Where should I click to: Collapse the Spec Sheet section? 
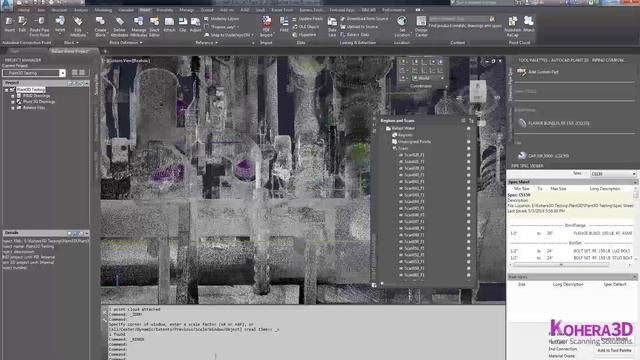[x=635, y=182]
